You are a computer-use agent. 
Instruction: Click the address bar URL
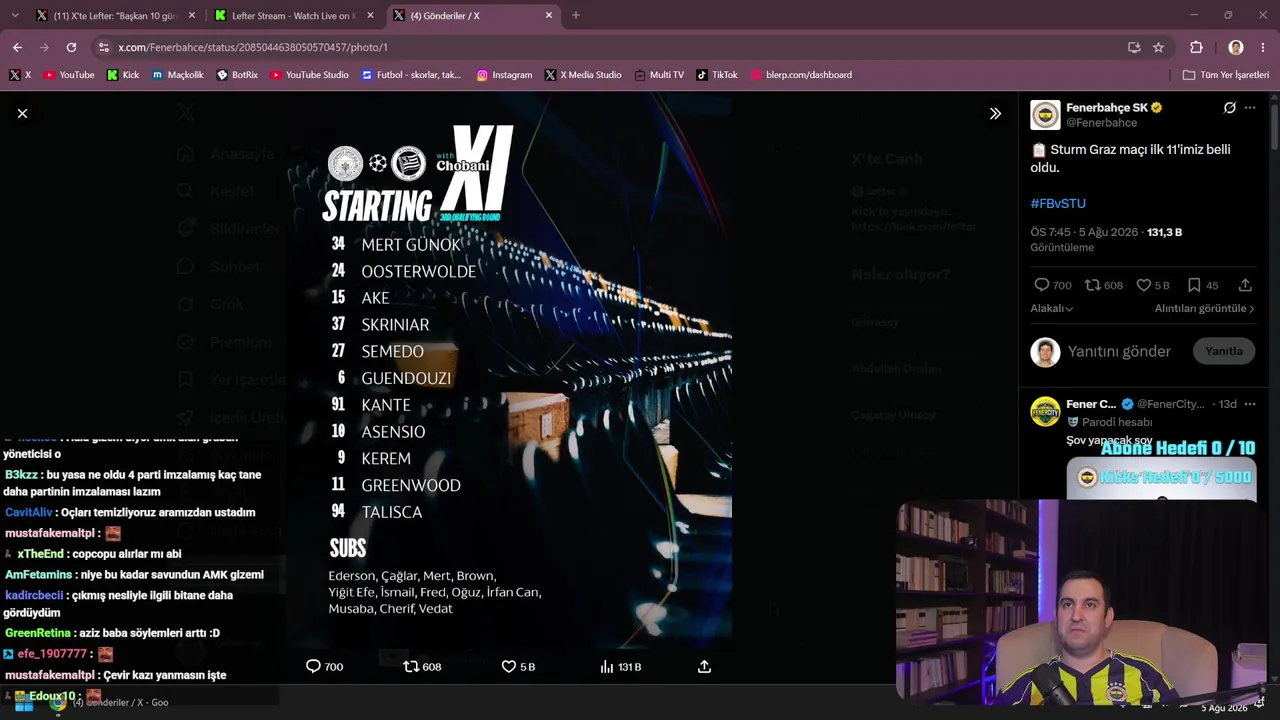click(x=253, y=47)
